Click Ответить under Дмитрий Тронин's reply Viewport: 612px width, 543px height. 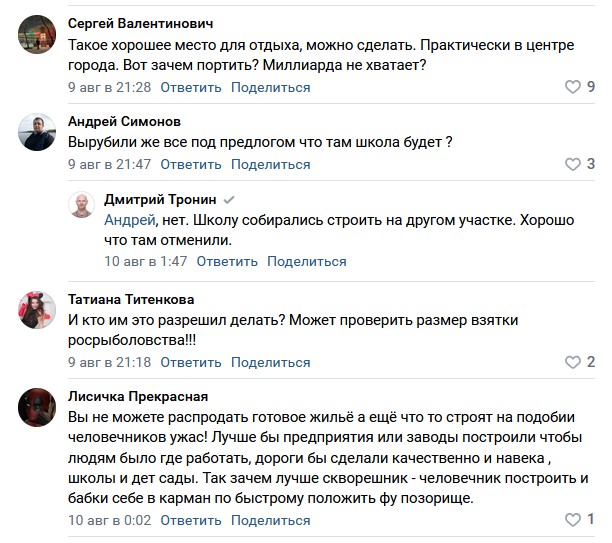point(227,261)
